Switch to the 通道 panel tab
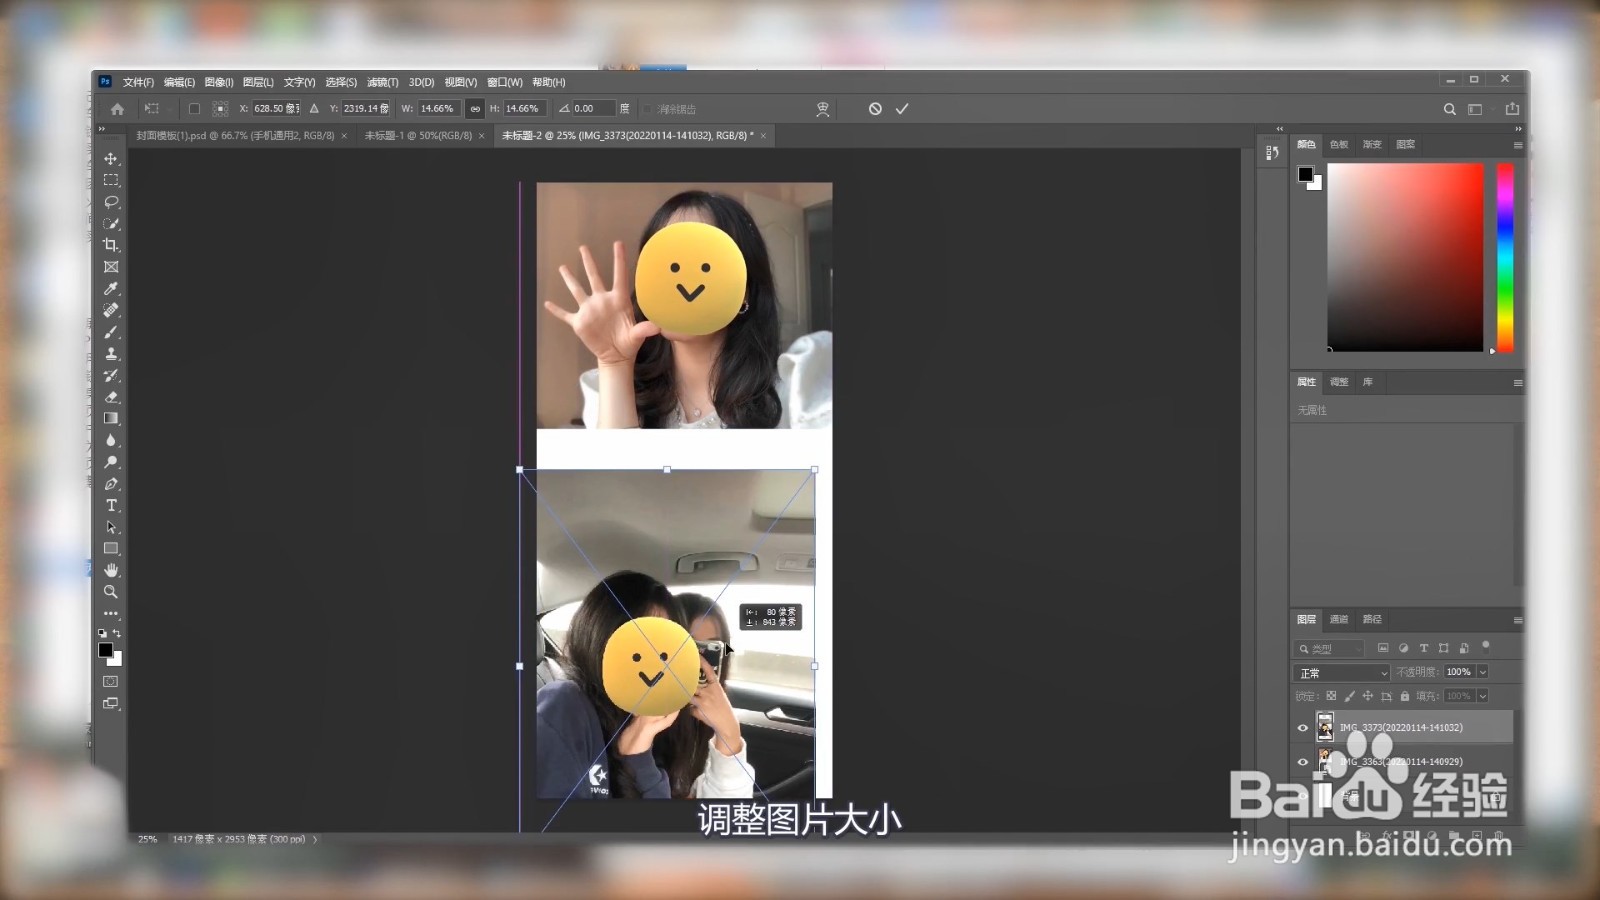The height and width of the screenshot is (900, 1600). (x=1338, y=619)
